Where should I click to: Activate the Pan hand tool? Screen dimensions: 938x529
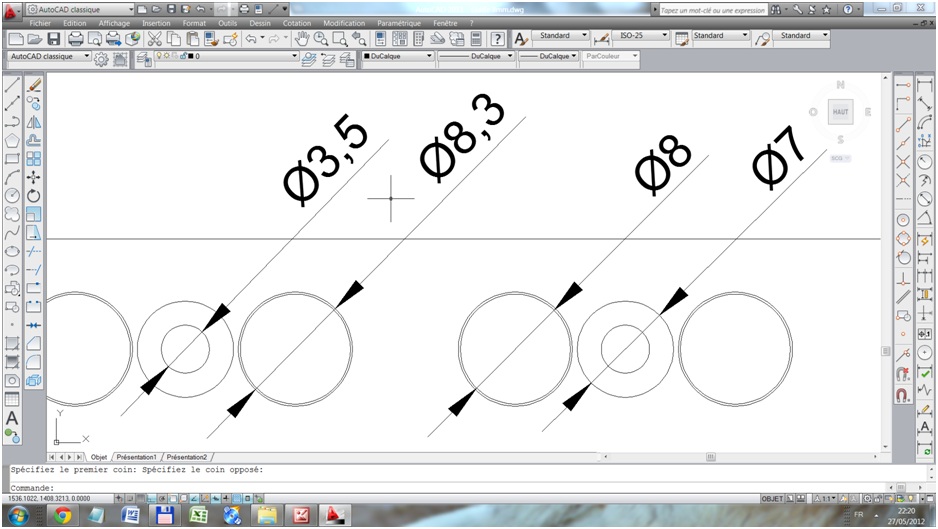[x=302, y=39]
